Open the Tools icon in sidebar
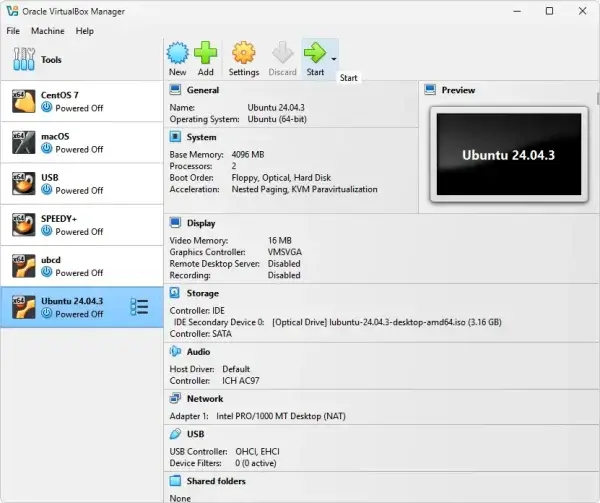 click(x=24, y=59)
